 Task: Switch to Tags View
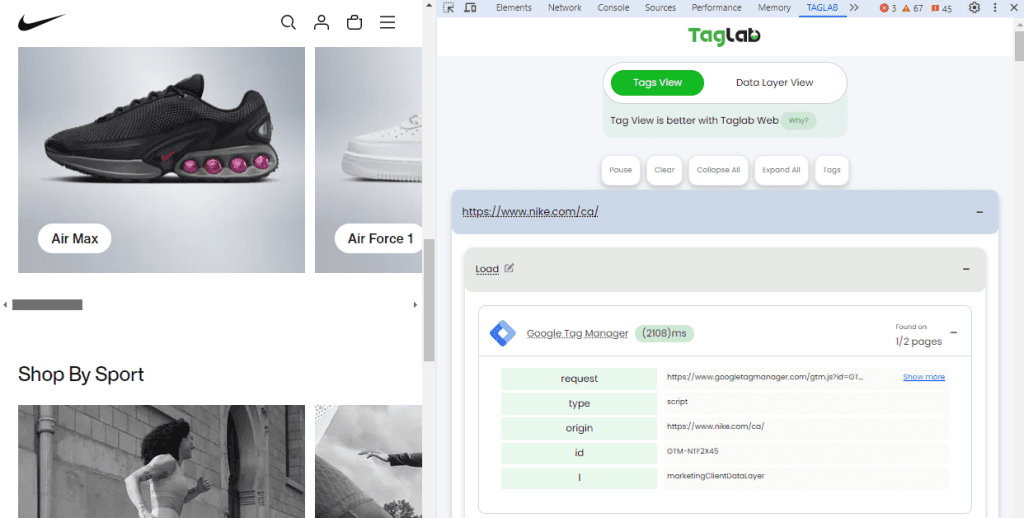coord(657,83)
